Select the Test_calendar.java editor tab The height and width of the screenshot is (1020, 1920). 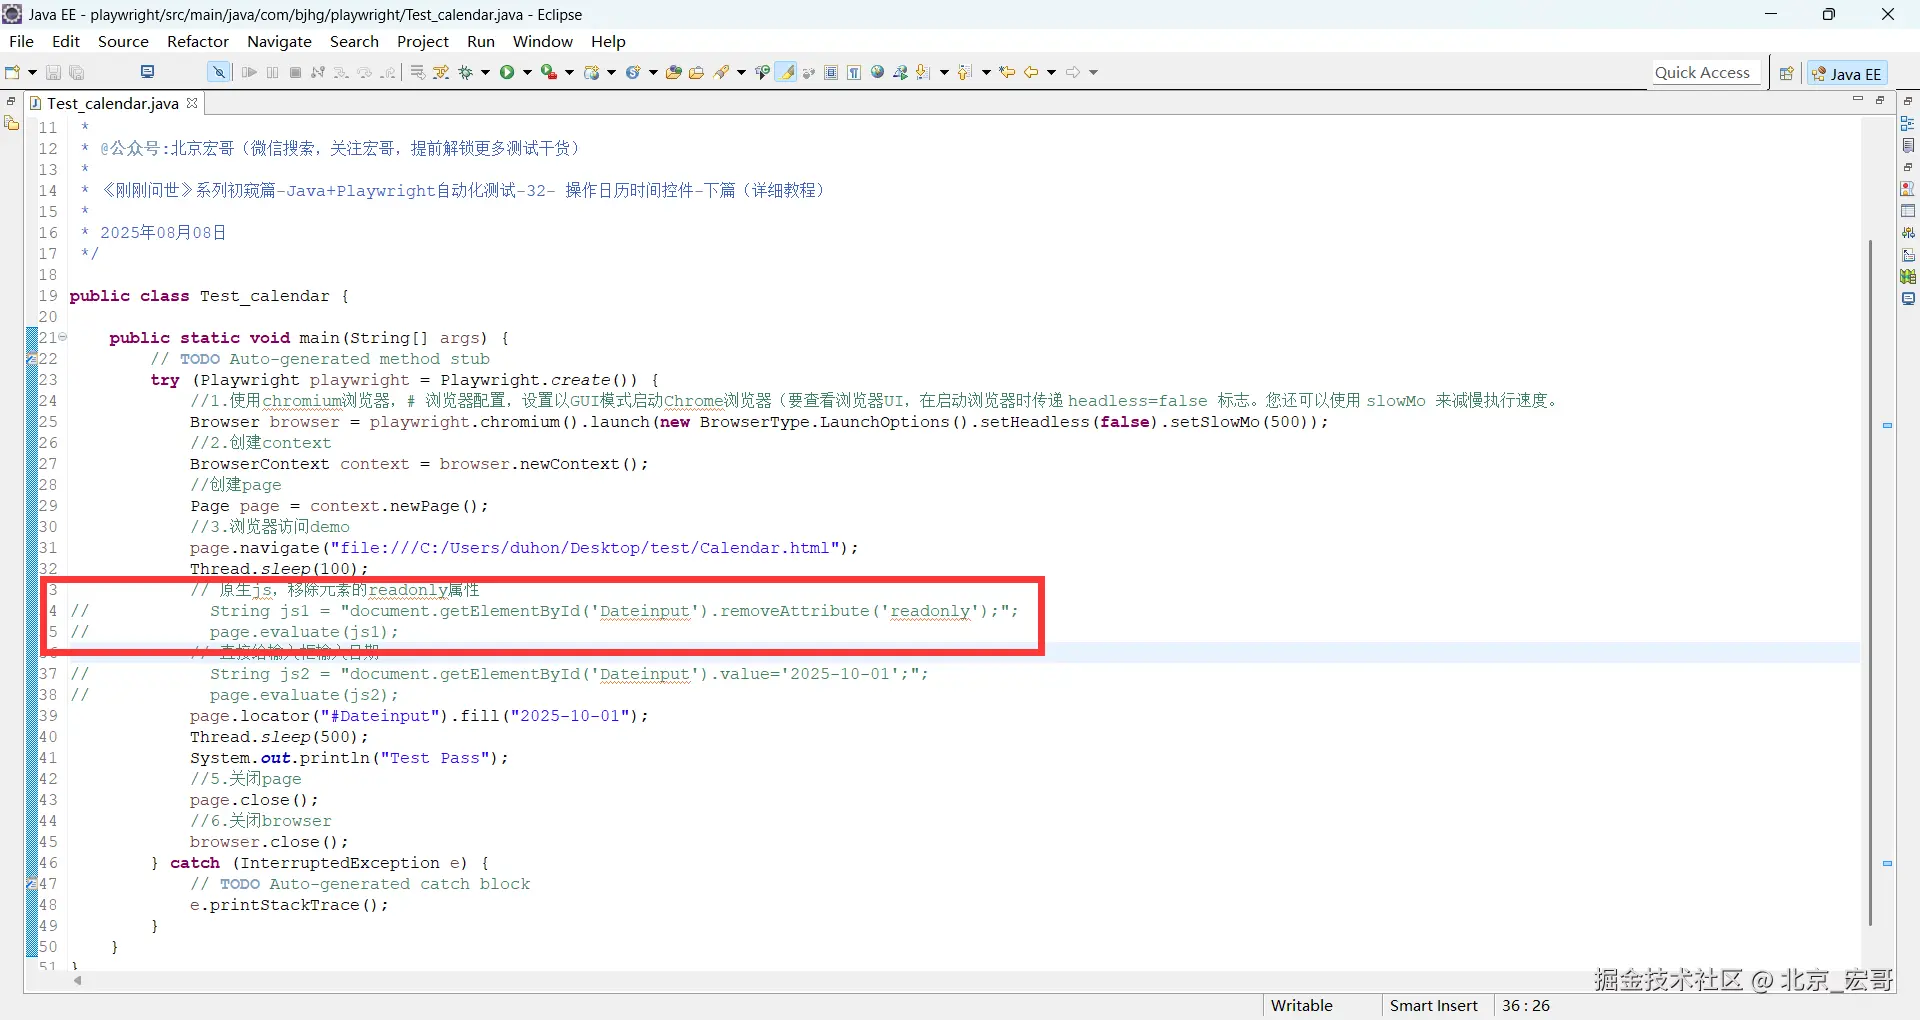click(x=113, y=103)
